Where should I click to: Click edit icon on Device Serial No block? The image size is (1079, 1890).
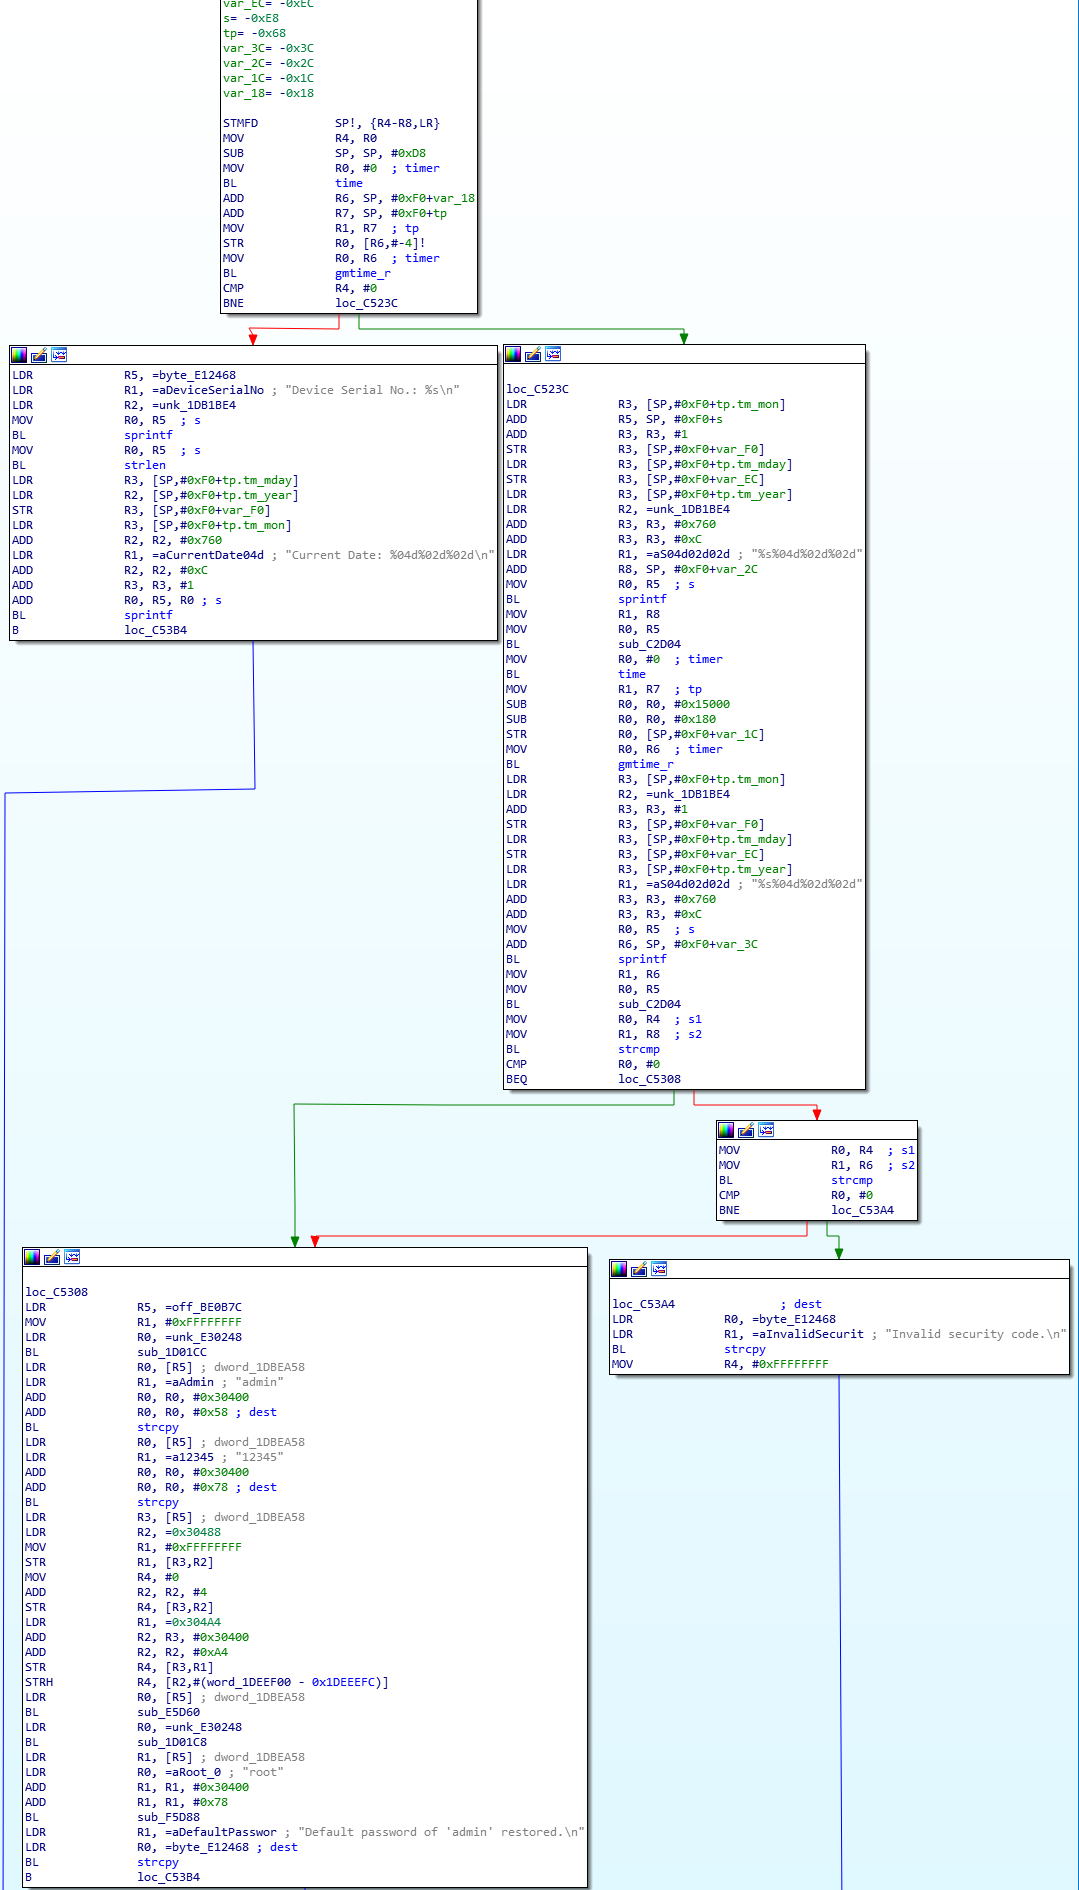39,355
